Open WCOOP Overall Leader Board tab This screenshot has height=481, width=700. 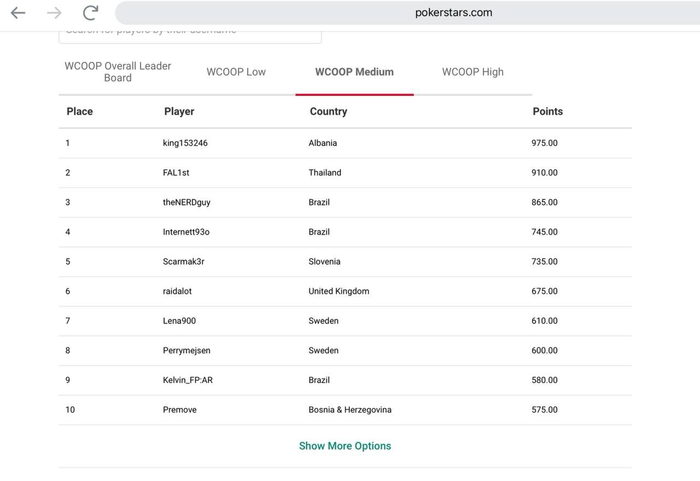118,72
